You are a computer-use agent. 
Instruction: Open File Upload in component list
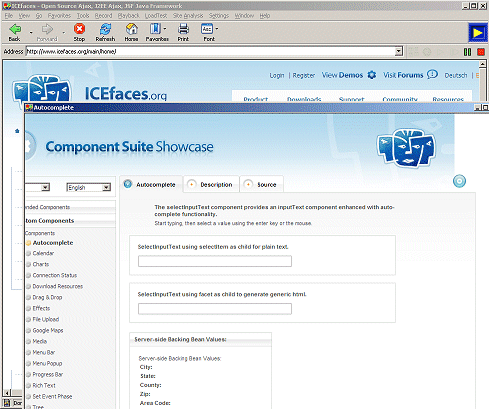(46, 319)
